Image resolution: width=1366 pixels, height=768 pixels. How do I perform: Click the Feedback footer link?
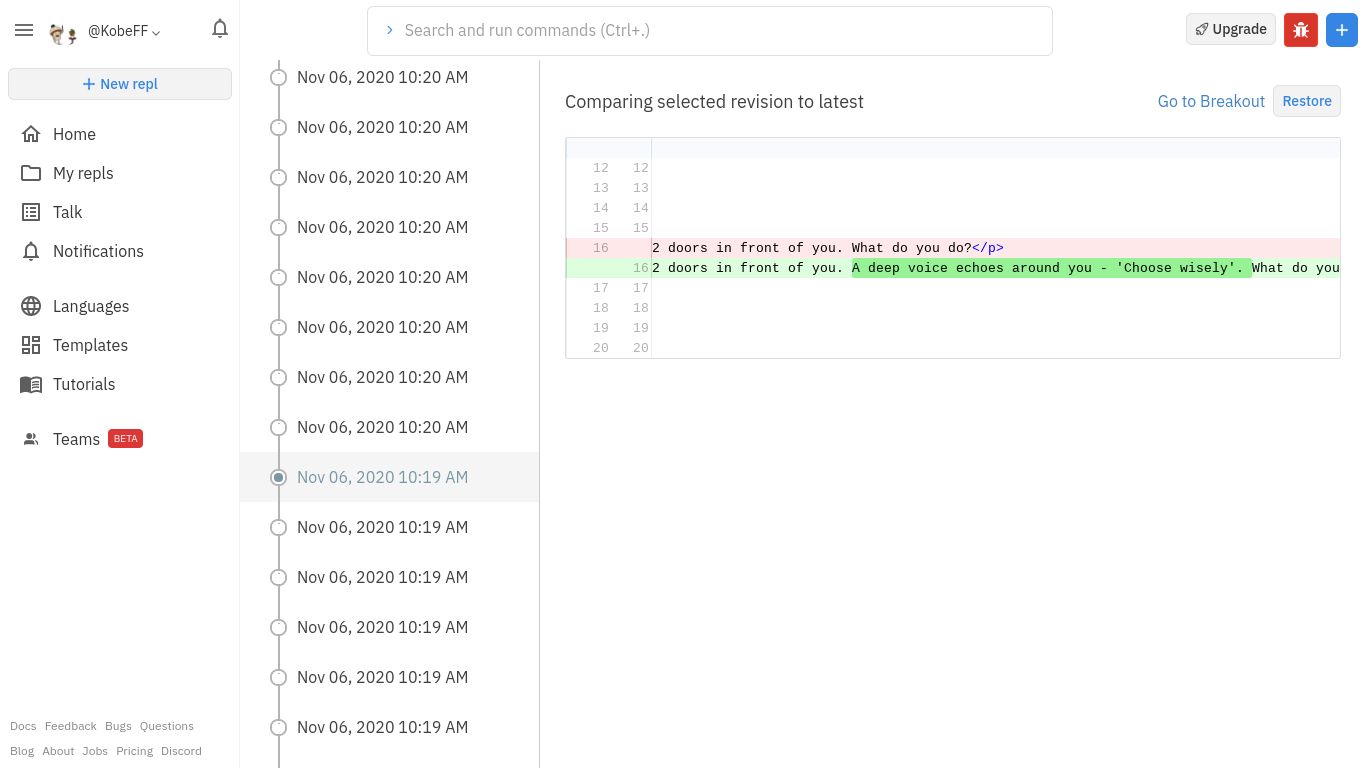(70, 726)
